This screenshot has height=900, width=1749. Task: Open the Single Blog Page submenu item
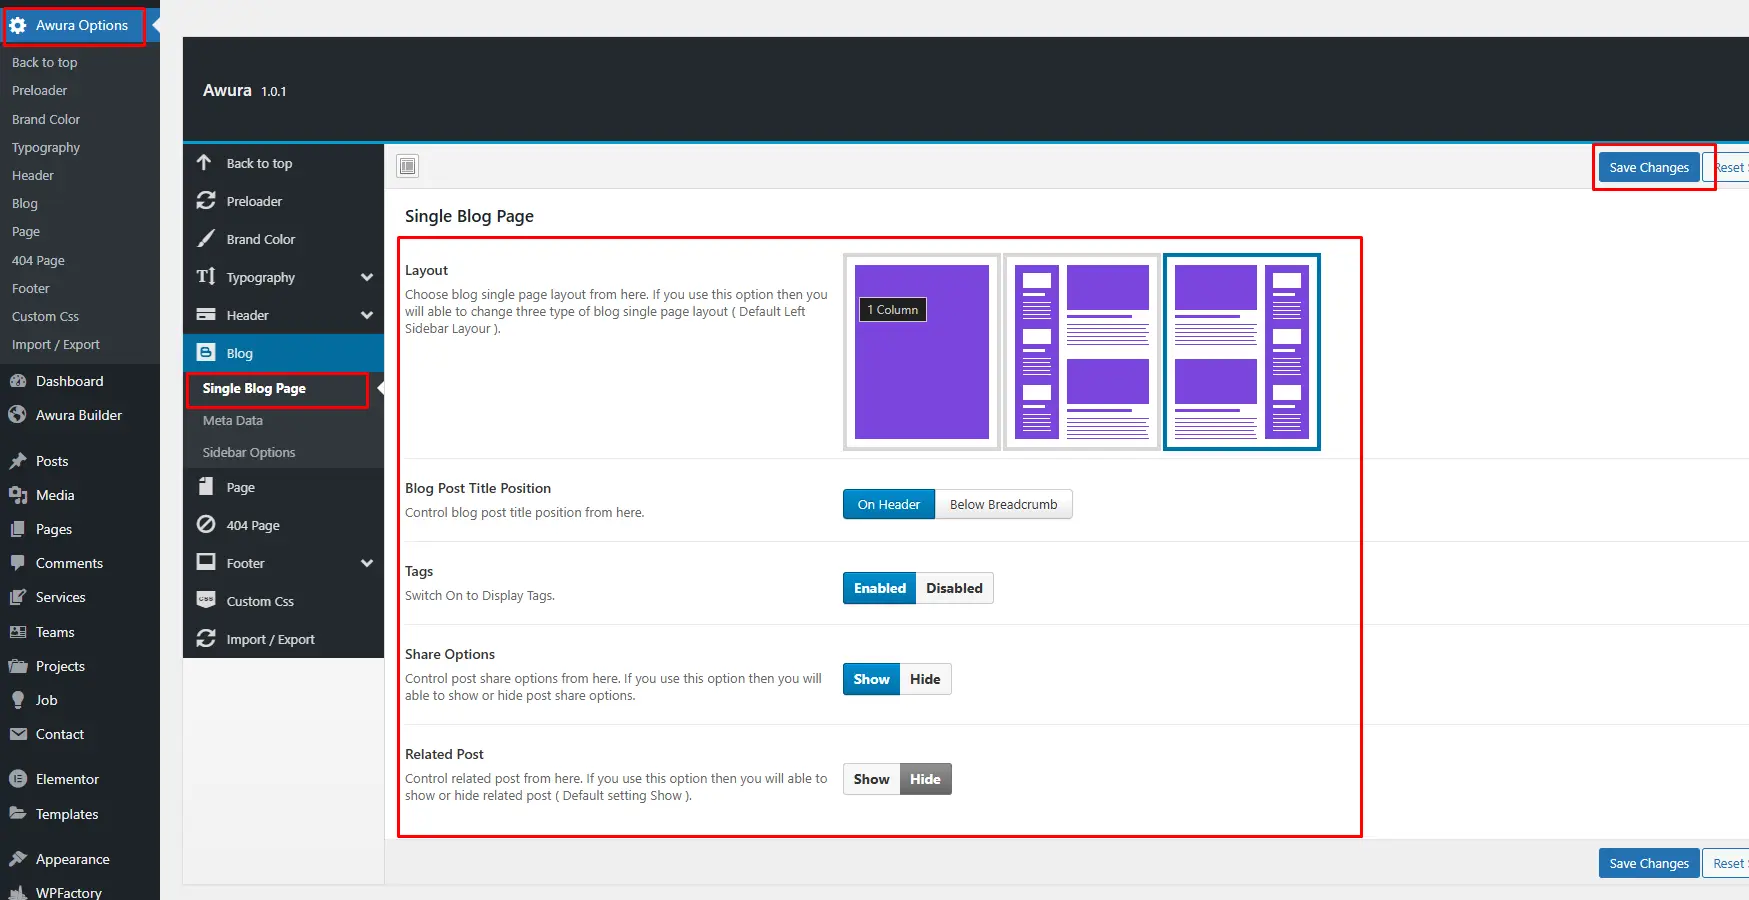click(x=254, y=388)
